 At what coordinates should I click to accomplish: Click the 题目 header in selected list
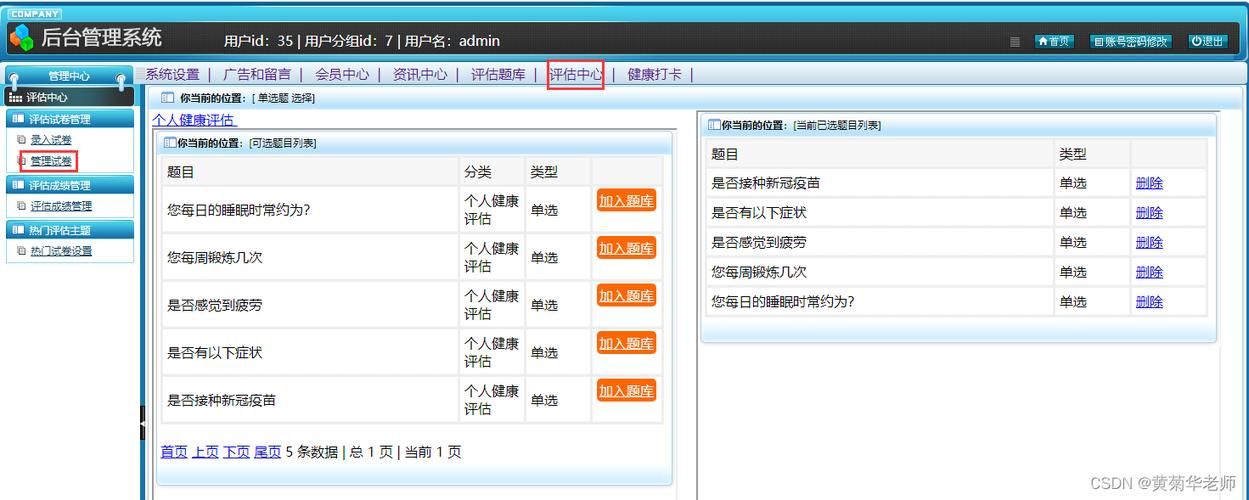725,154
